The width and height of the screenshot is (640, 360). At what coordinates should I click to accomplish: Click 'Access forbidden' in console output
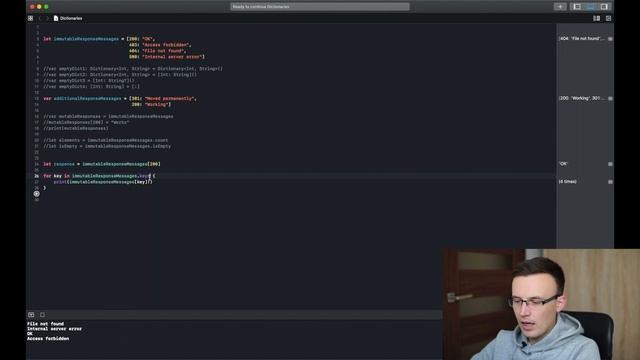[48, 338]
